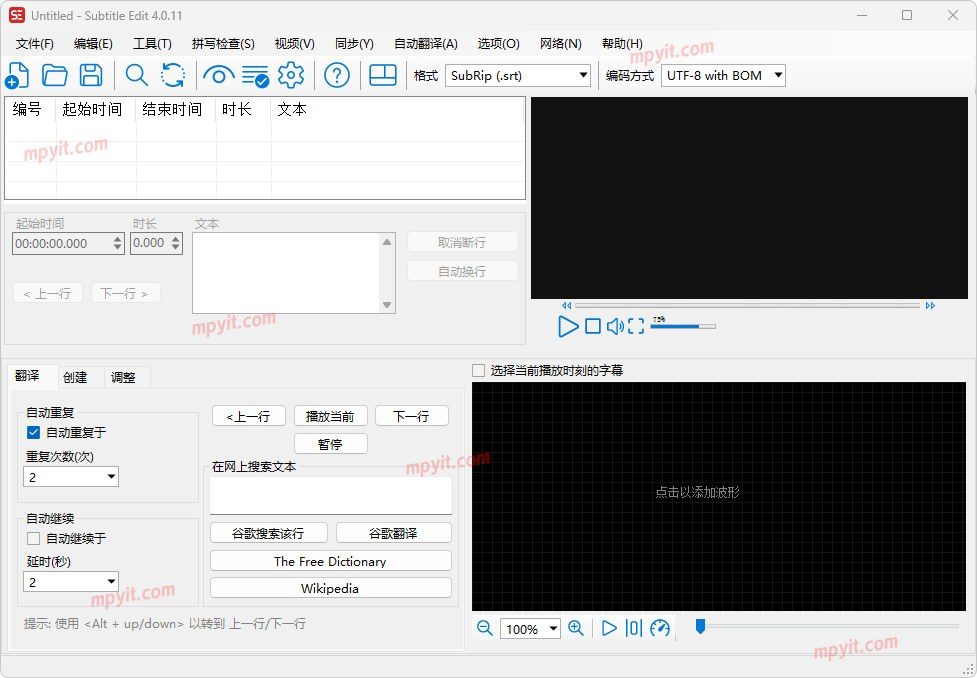Click 播放当前 button
Screen dimensions: 977x678
click(330, 416)
